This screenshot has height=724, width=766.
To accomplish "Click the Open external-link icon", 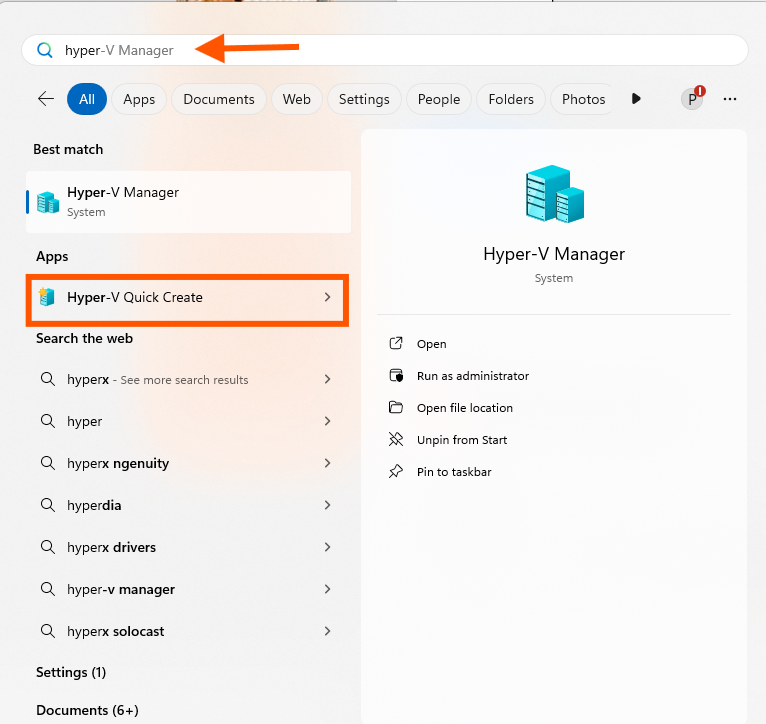I will coord(396,343).
